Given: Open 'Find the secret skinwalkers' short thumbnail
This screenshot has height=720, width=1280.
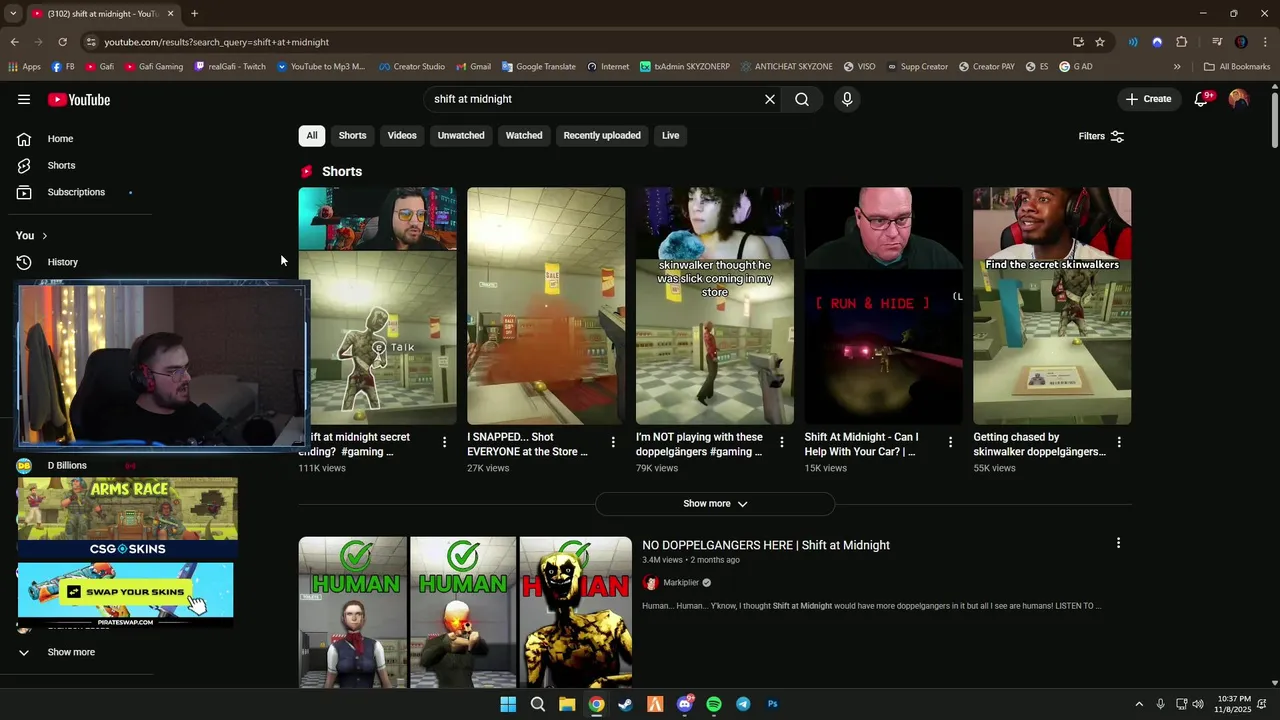Looking at the screenshot, I should tap(1052, 306).
